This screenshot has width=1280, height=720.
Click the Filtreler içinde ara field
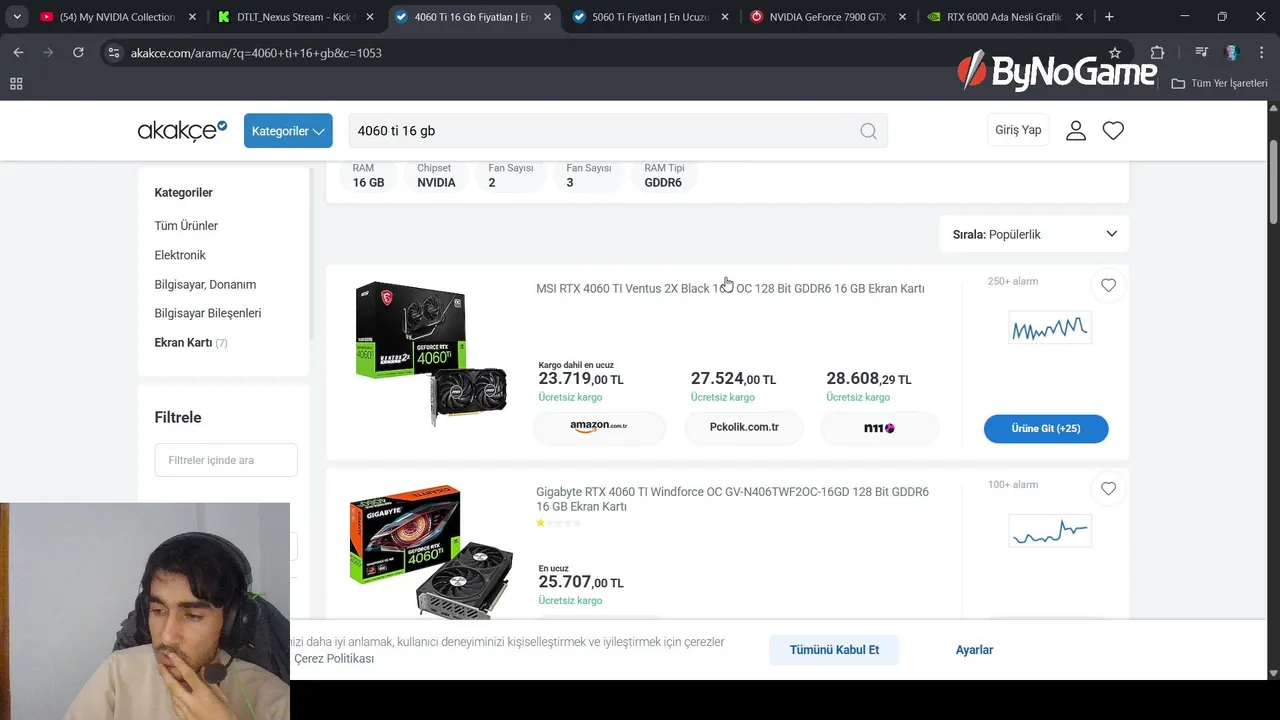[226, 460]
